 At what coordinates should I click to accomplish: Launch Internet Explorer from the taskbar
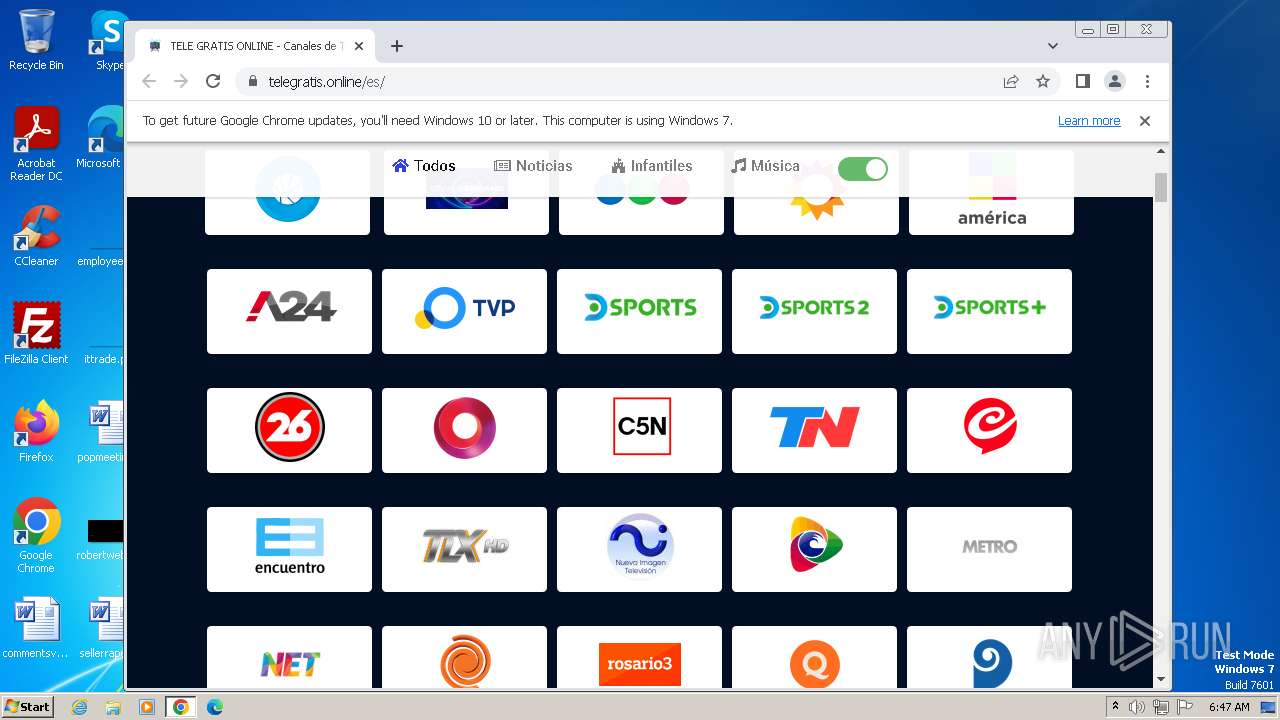coord(79,707)
